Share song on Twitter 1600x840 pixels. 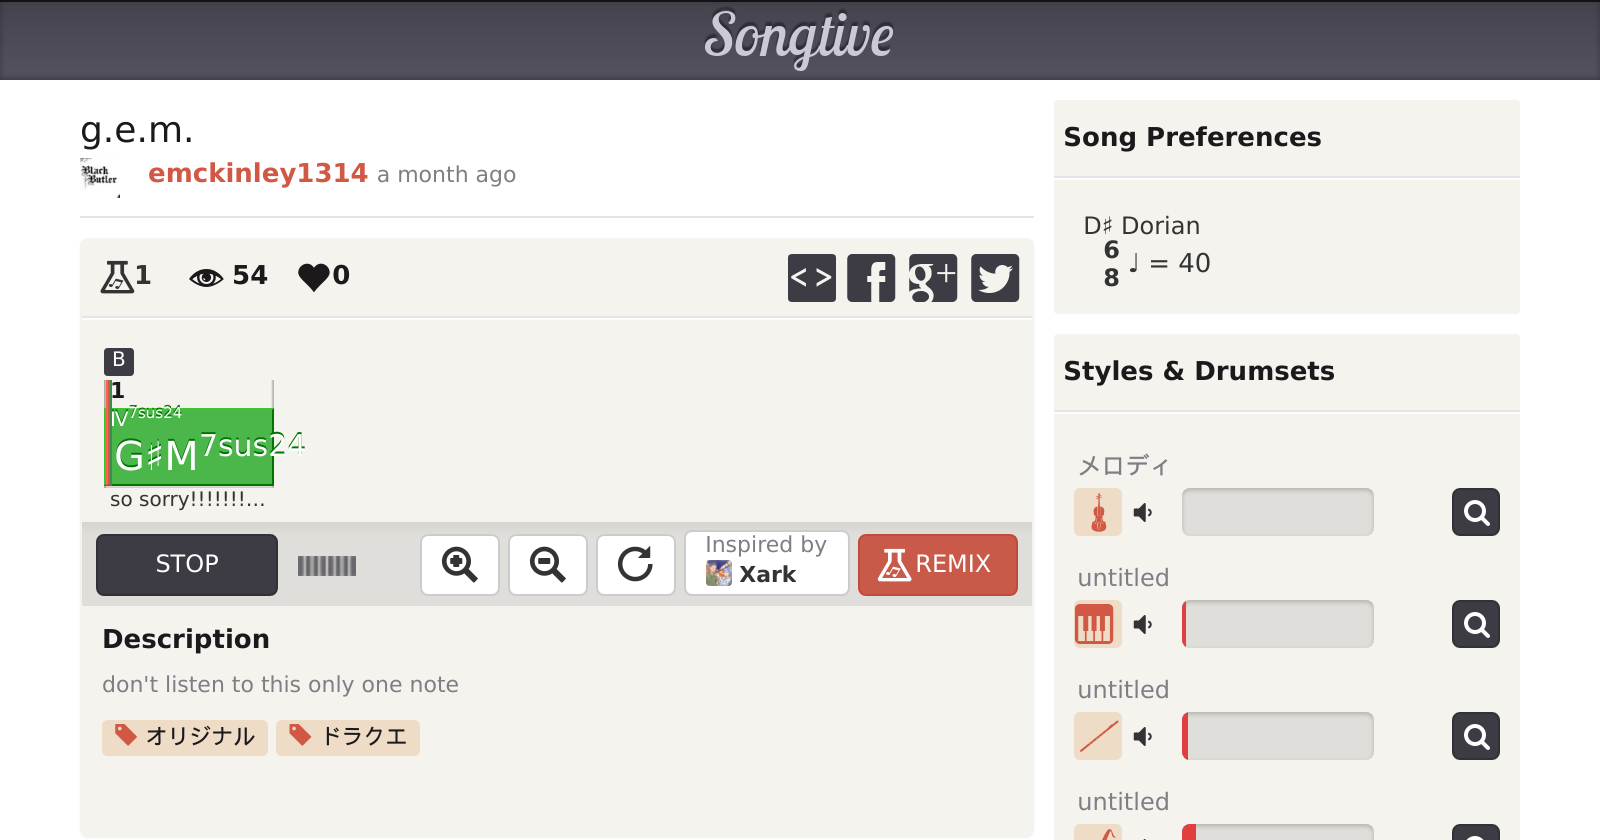[994, 278]
